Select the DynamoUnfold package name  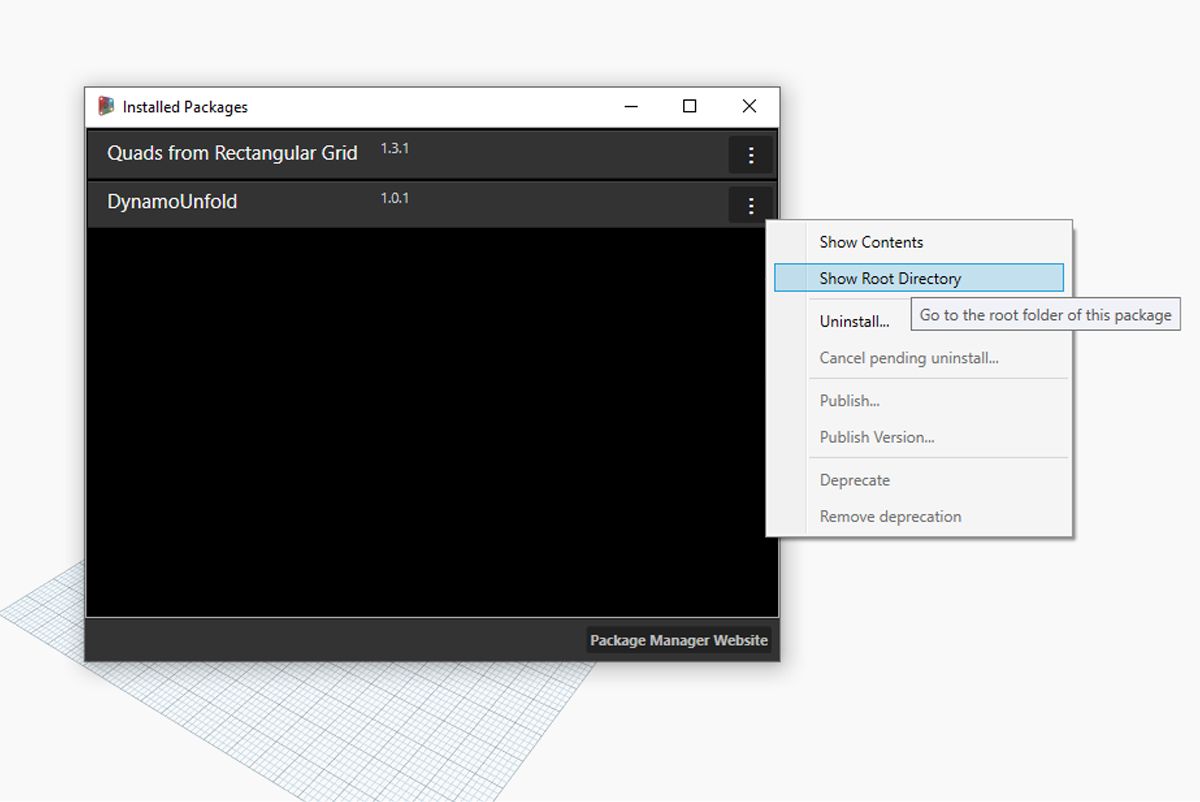[172, 202]
